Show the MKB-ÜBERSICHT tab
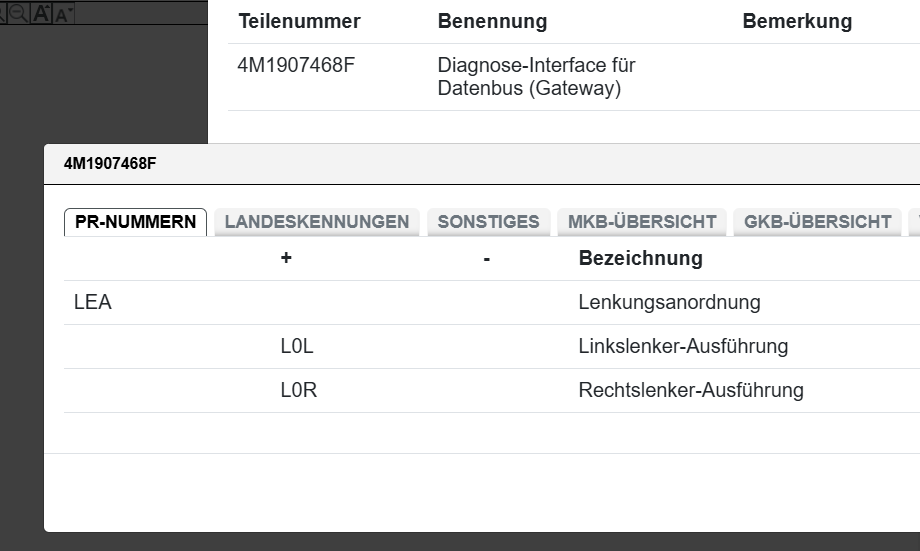 pyautogui.click(x=642, y=222)
